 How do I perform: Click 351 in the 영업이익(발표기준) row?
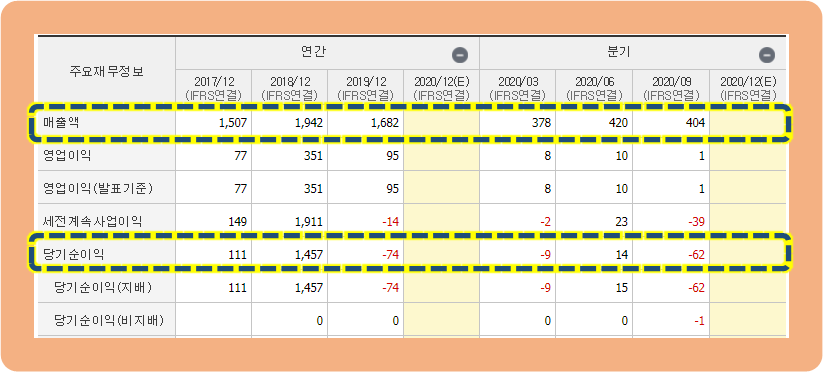point(314,188)
